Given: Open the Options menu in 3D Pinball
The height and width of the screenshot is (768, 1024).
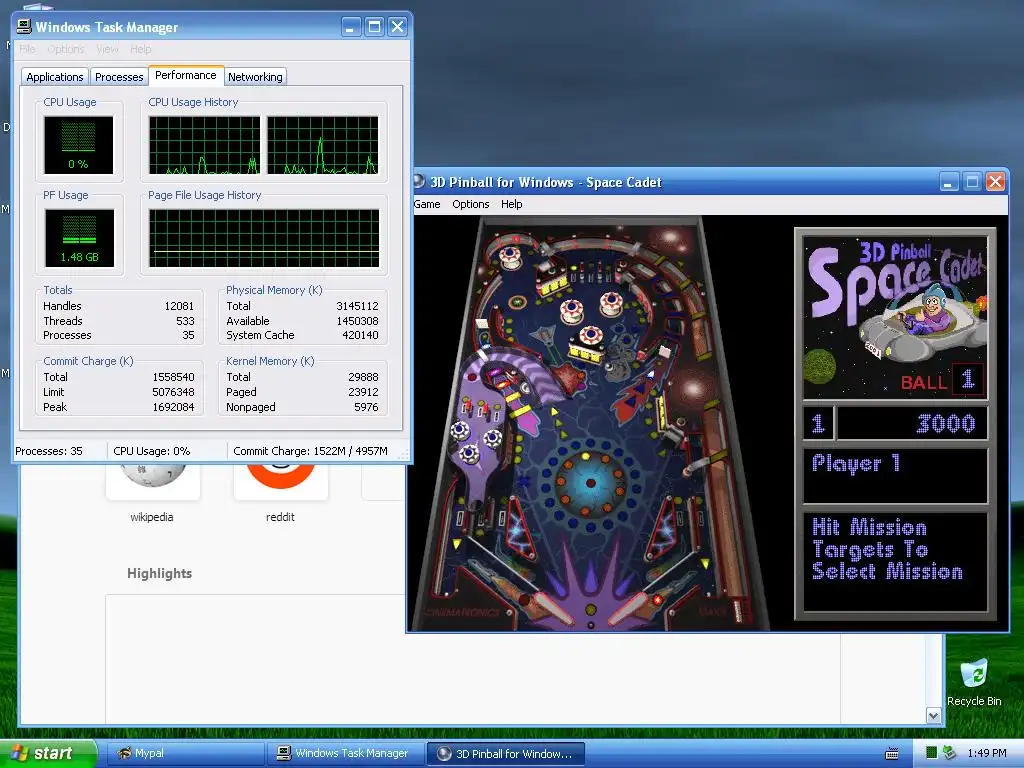Looking at the screenshot, I should click(471, 204).
